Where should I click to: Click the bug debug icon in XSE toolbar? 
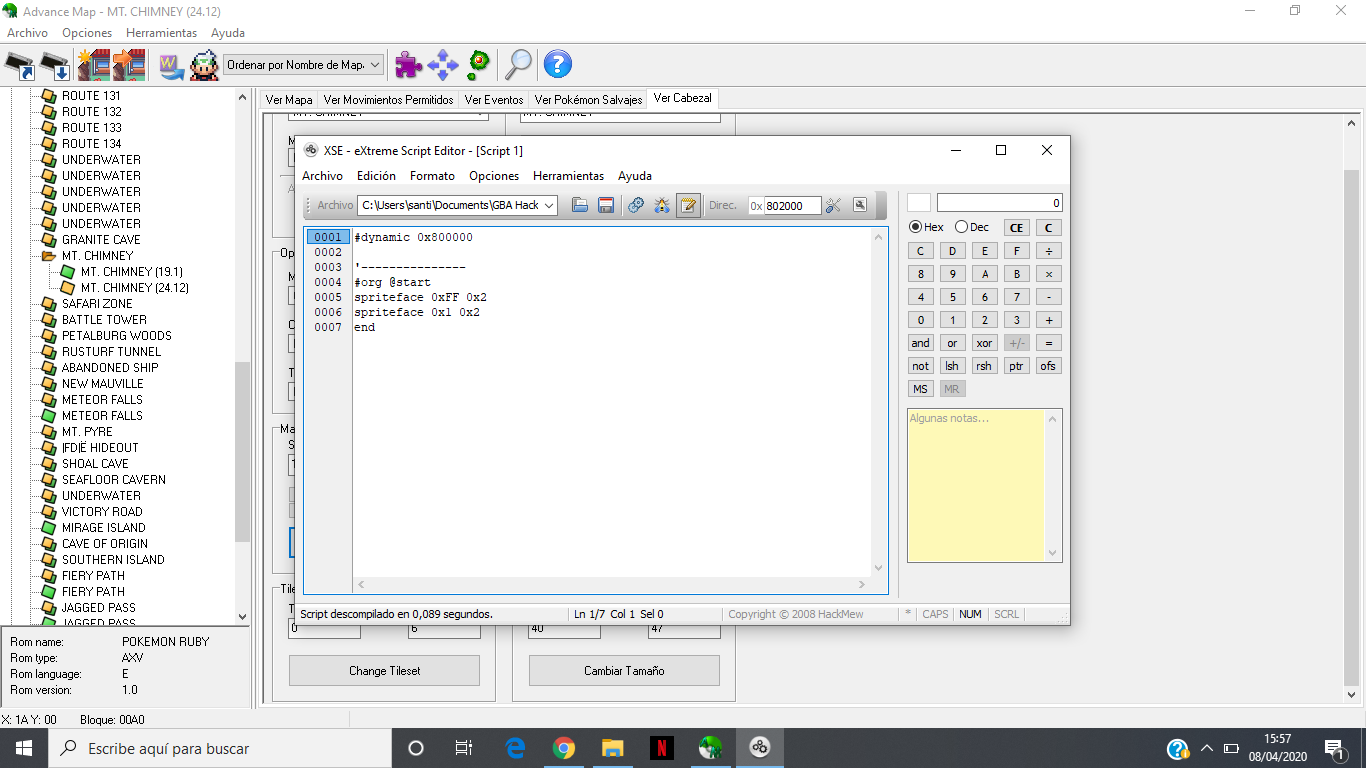point(661,205)
